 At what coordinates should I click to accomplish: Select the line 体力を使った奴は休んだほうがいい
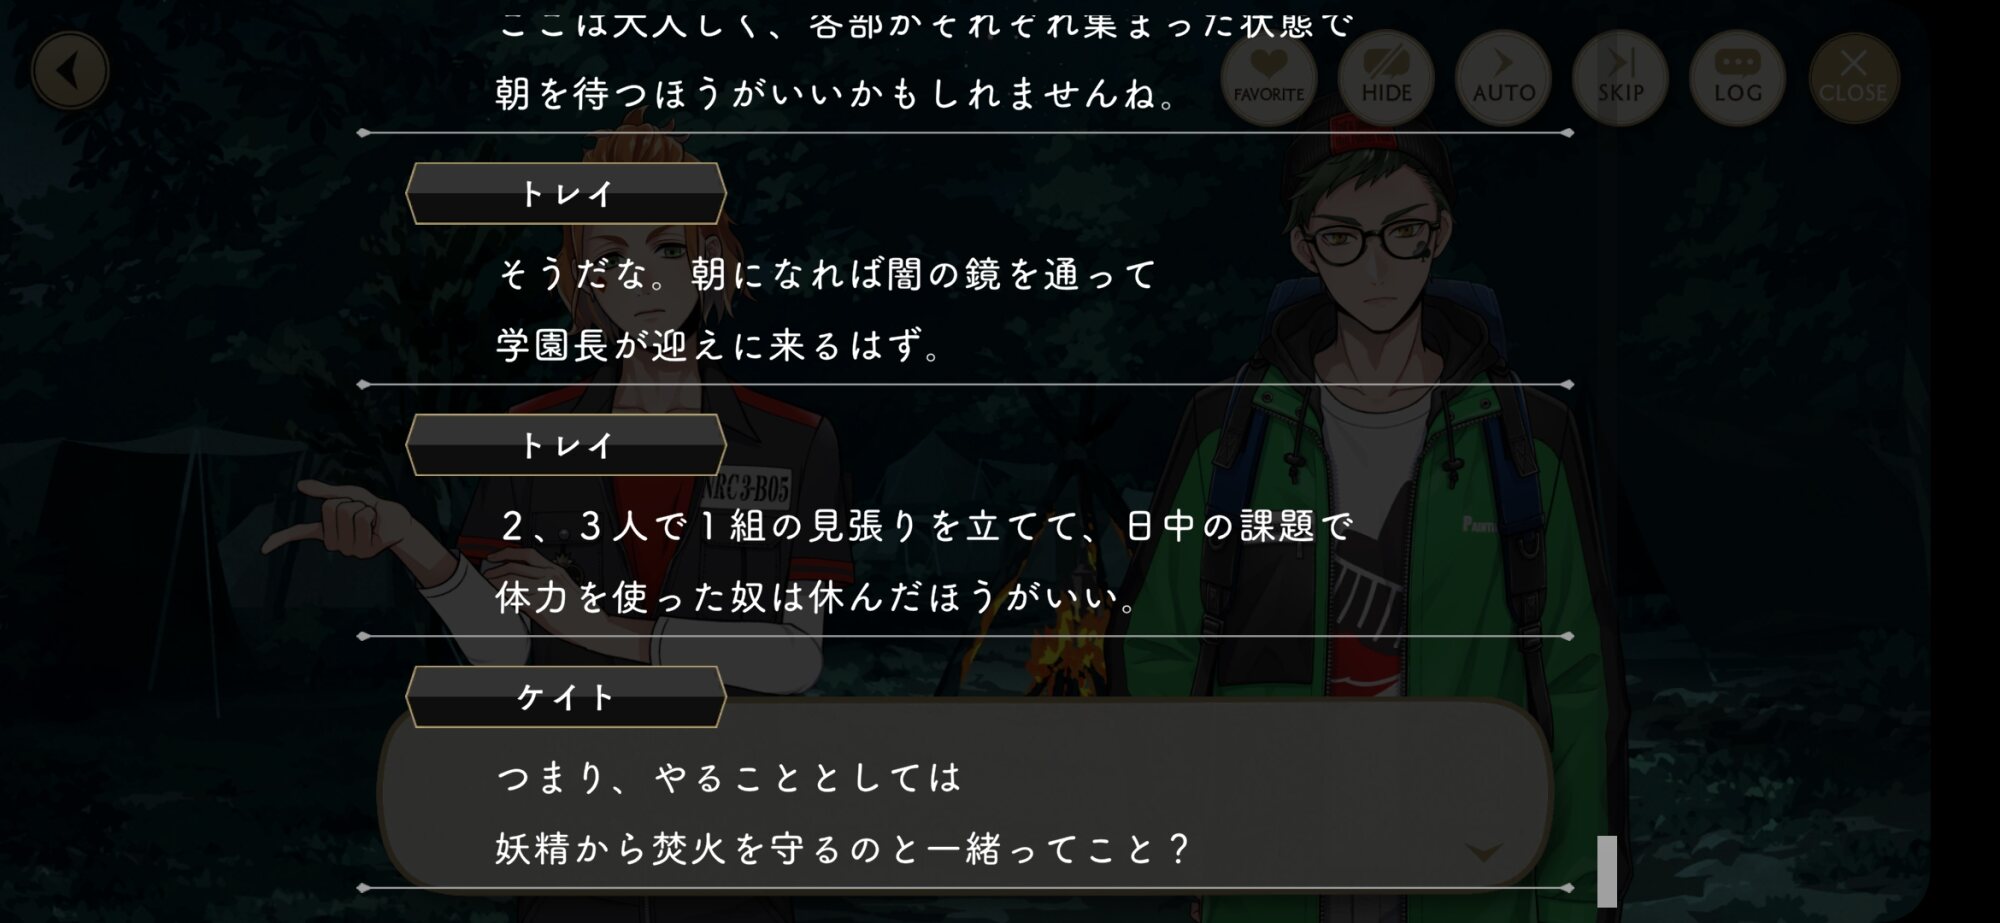pos(816,598)
